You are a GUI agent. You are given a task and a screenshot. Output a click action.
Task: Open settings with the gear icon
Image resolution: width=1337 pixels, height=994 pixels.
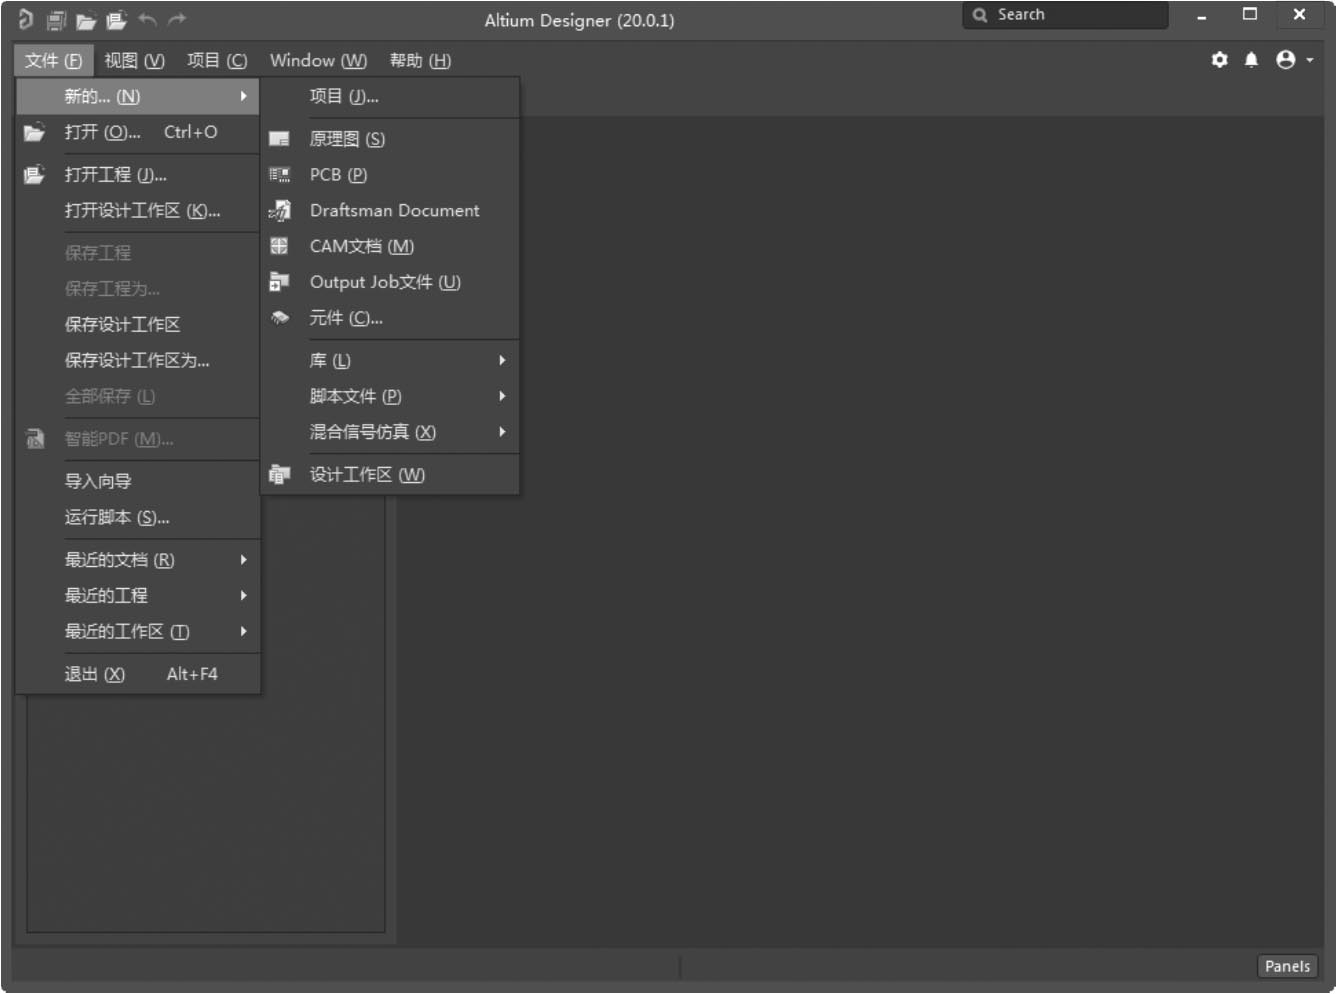(1219, 60)
